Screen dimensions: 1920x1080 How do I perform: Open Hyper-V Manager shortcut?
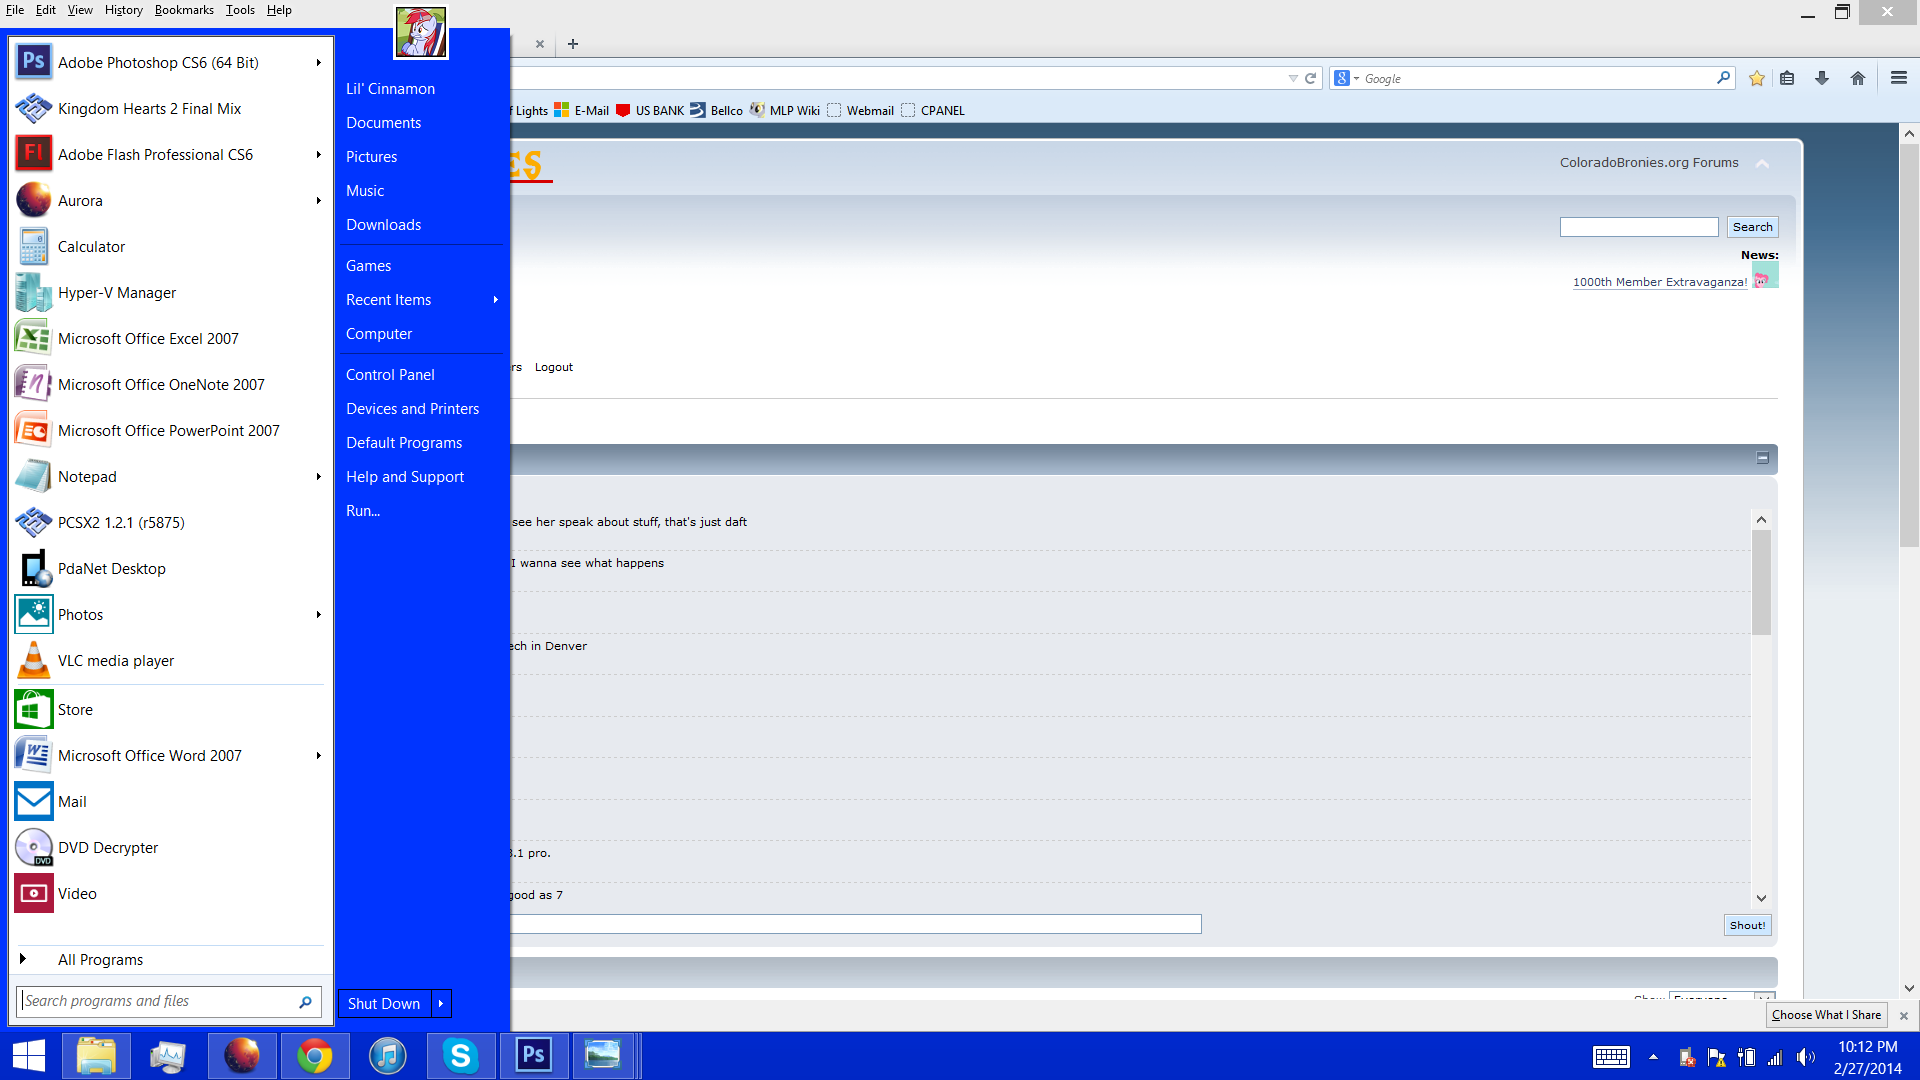[x=116, y=293]
